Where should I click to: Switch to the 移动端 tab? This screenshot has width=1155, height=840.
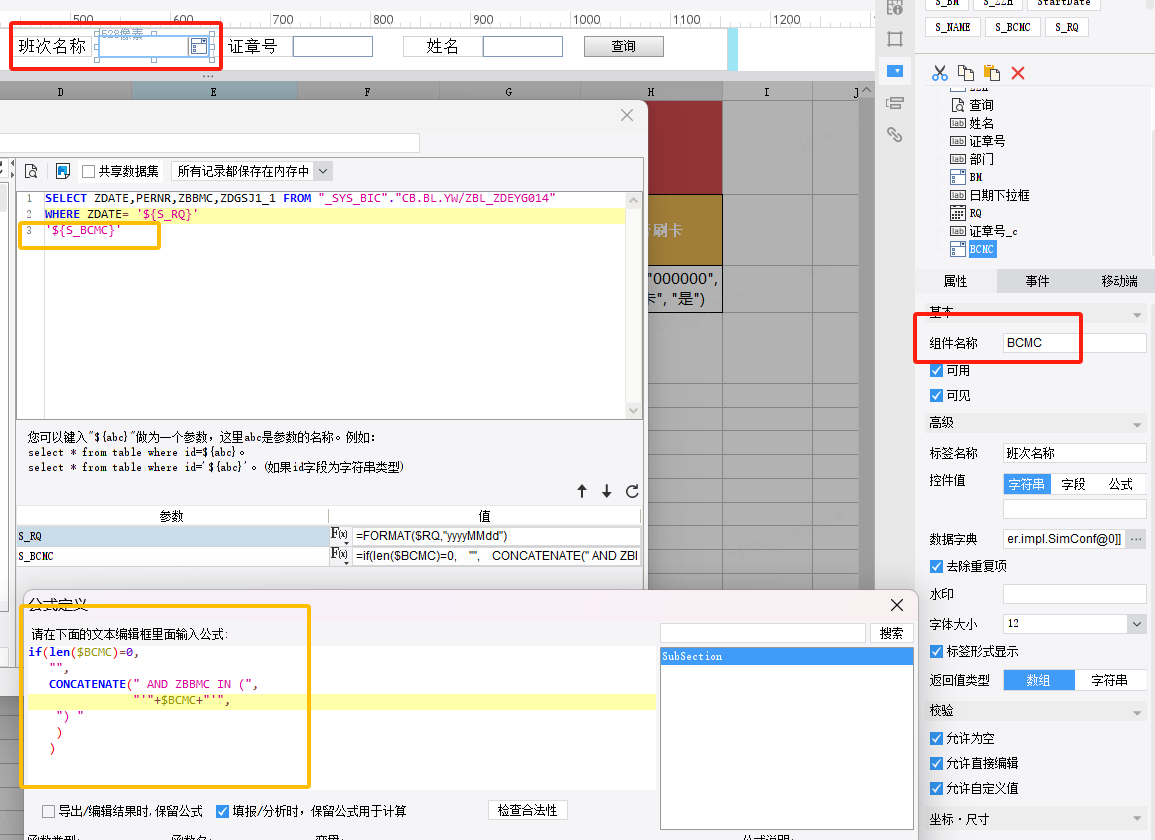click(1119, 281)
